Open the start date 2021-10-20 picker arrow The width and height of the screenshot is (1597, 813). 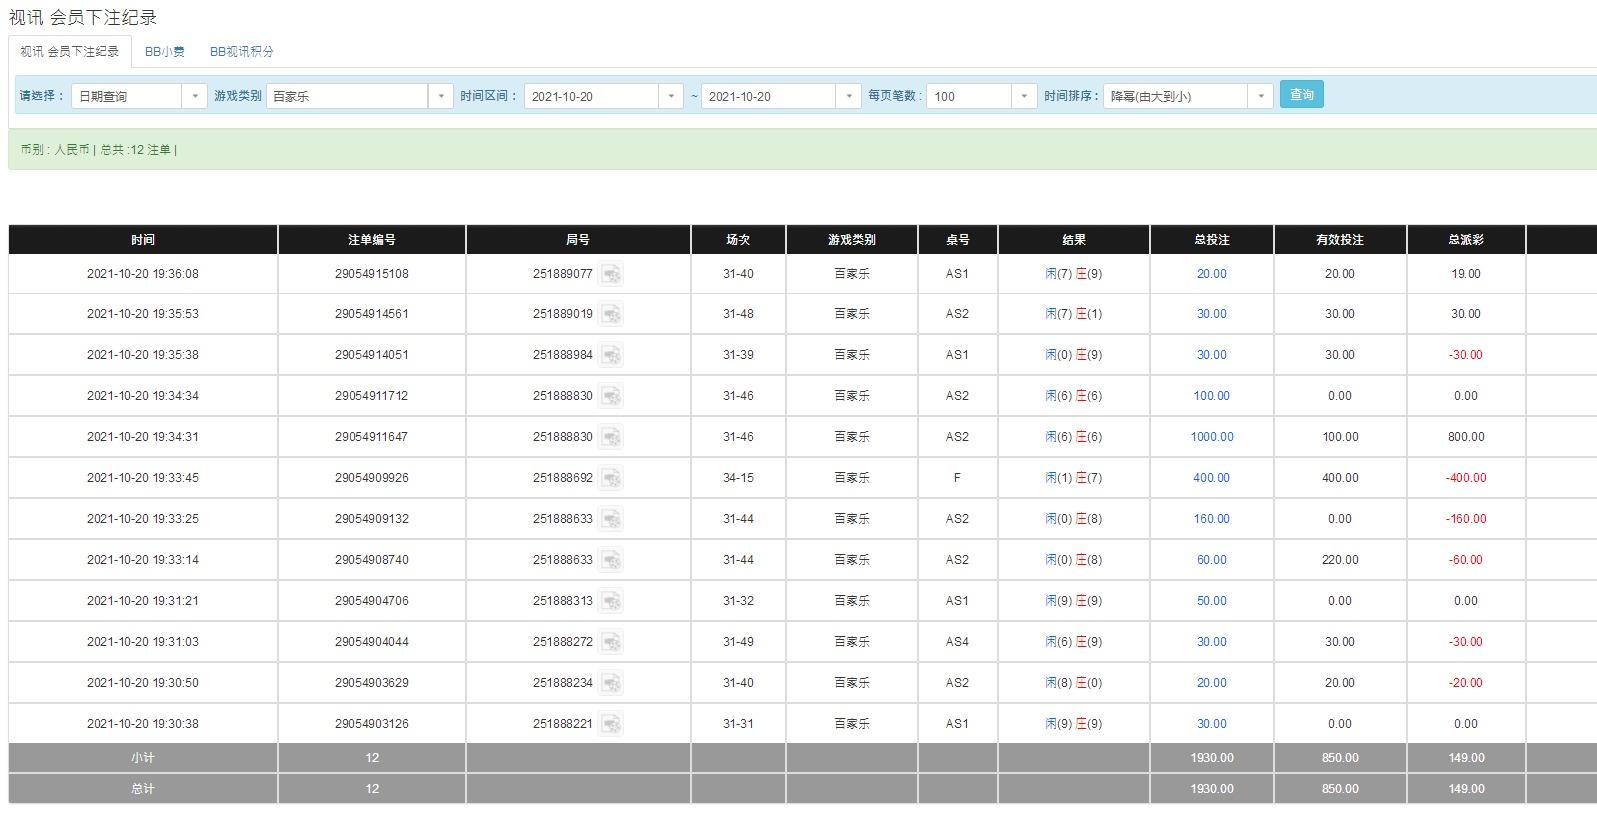(x=671, y=96)
